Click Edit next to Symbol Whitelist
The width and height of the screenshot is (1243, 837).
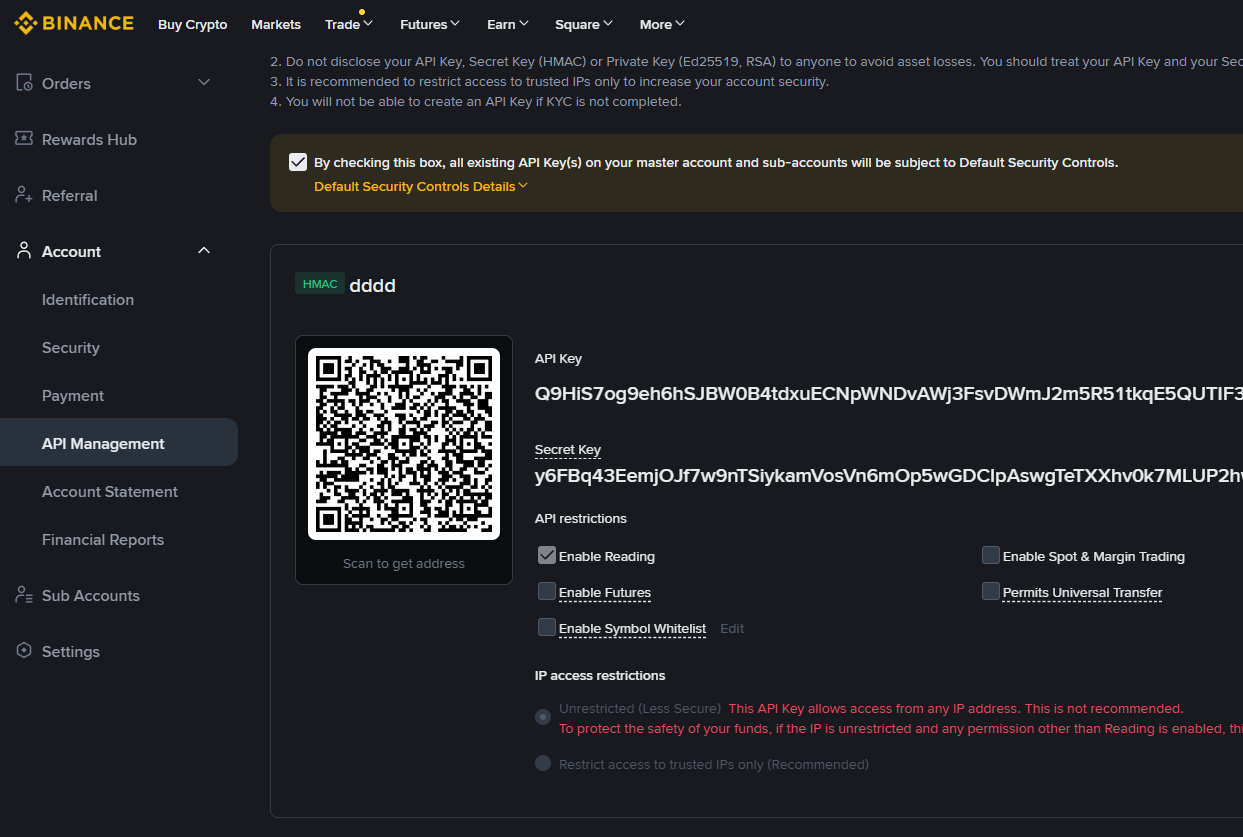pyautogui.click(x=732, y=629)
